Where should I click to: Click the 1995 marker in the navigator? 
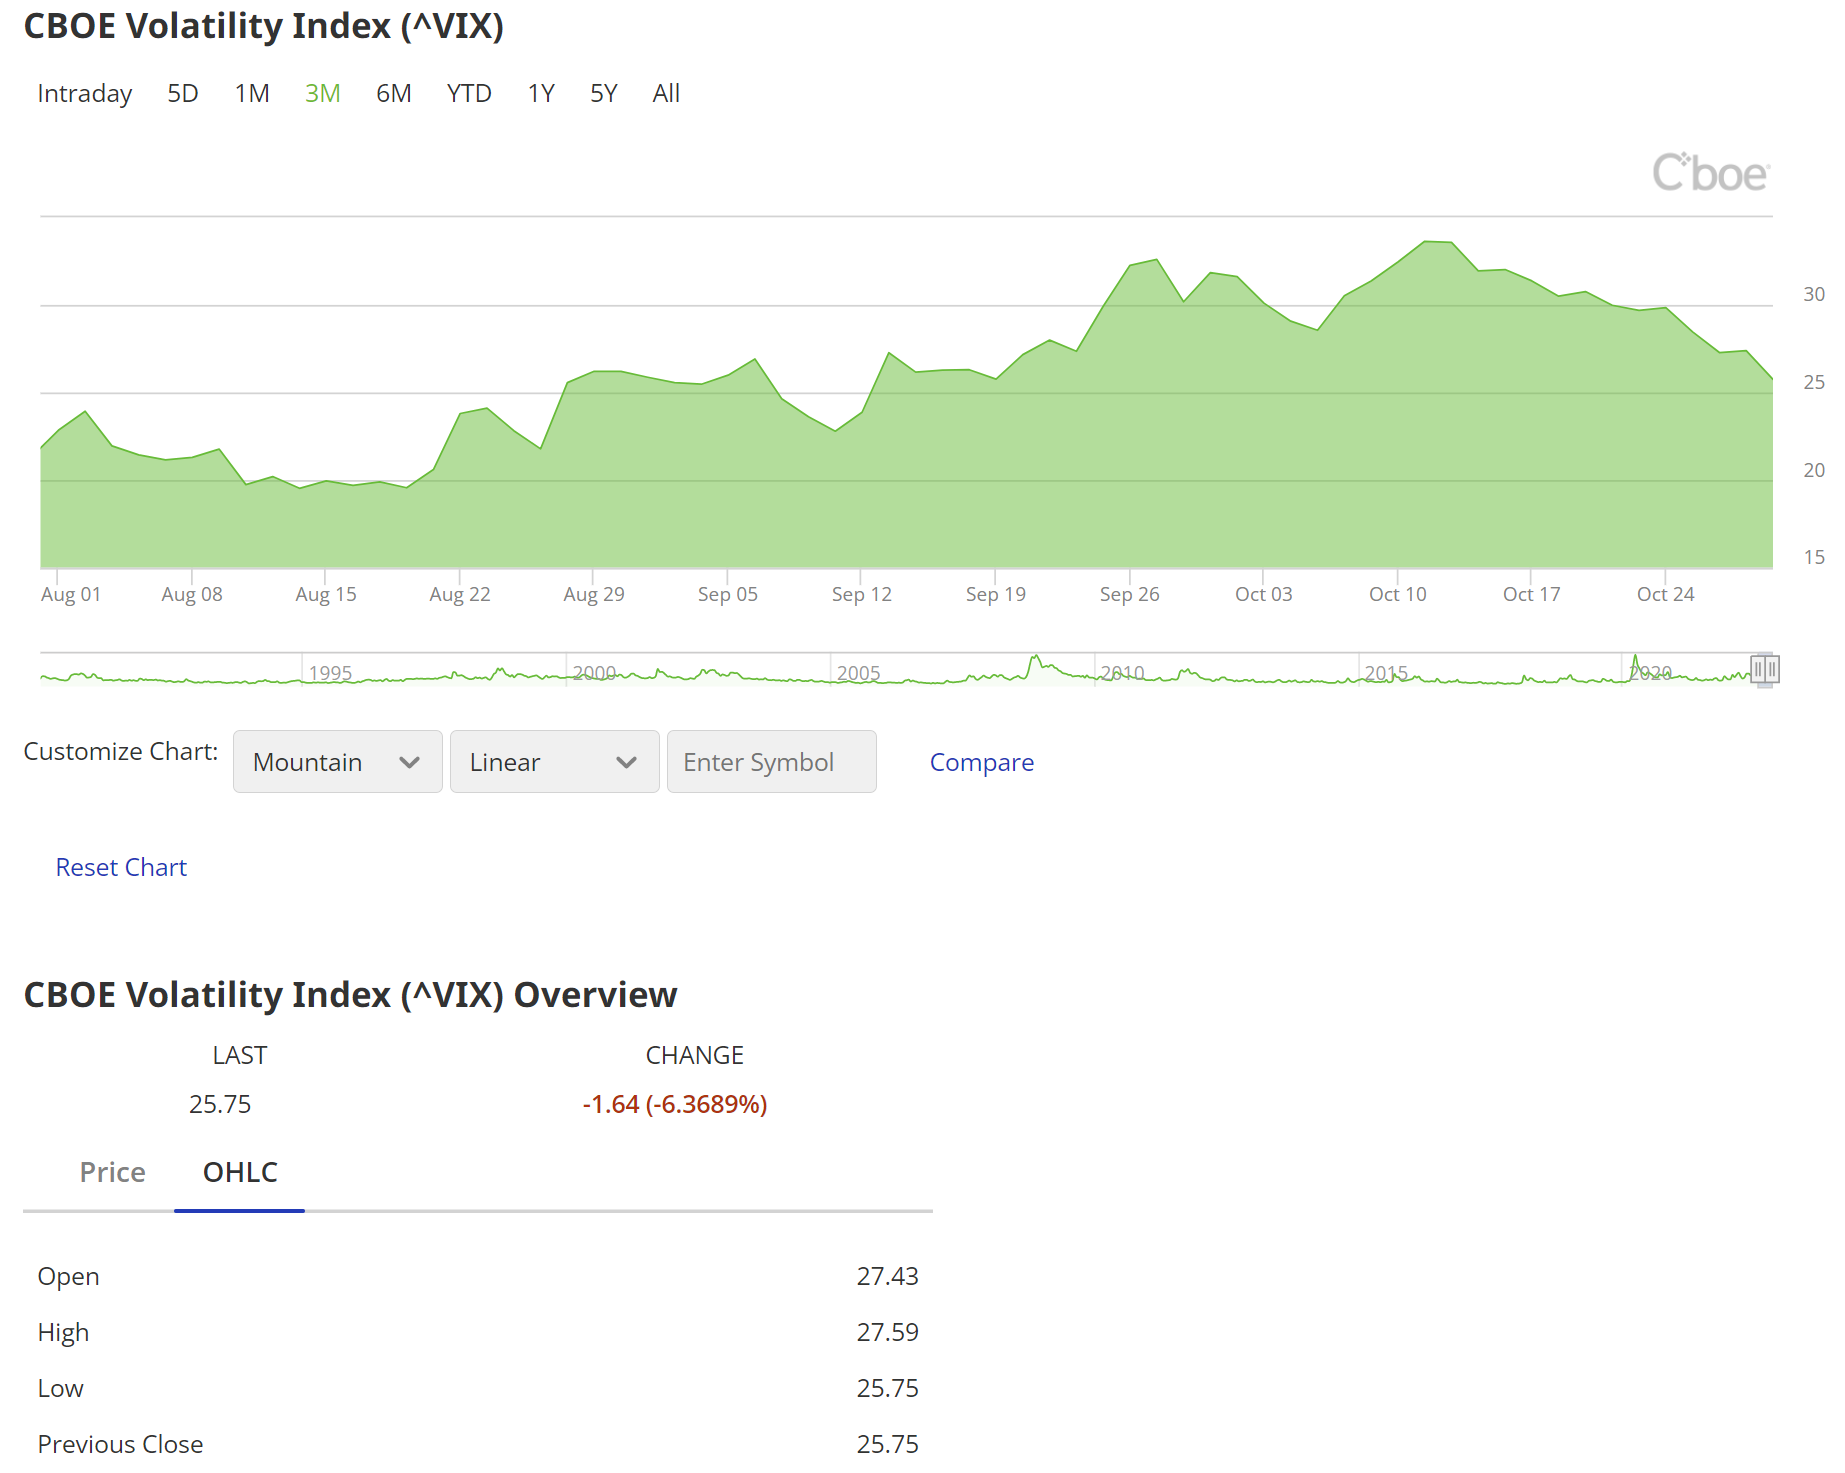[331, 673]
